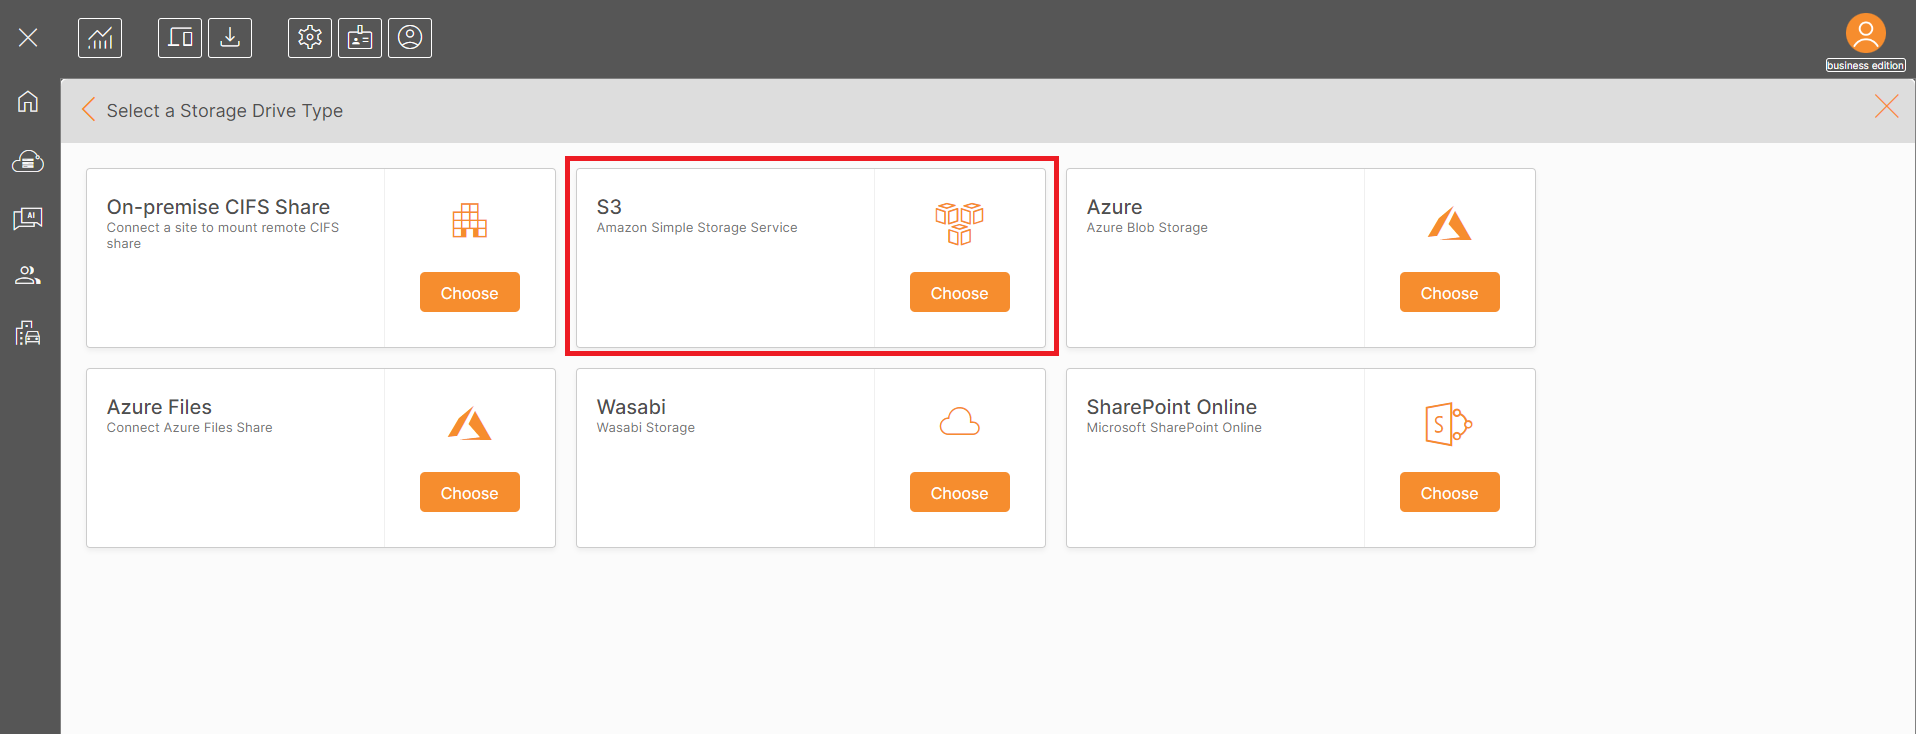Click the 'Select a Storage Drive Type' heading
The image size is (1916, 734).
(x=225, y=111)
